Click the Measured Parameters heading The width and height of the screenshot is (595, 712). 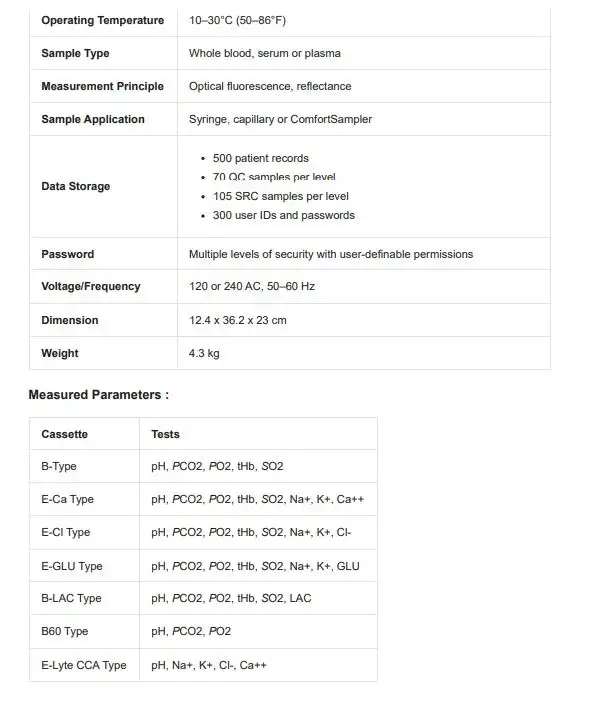(99, 395)
